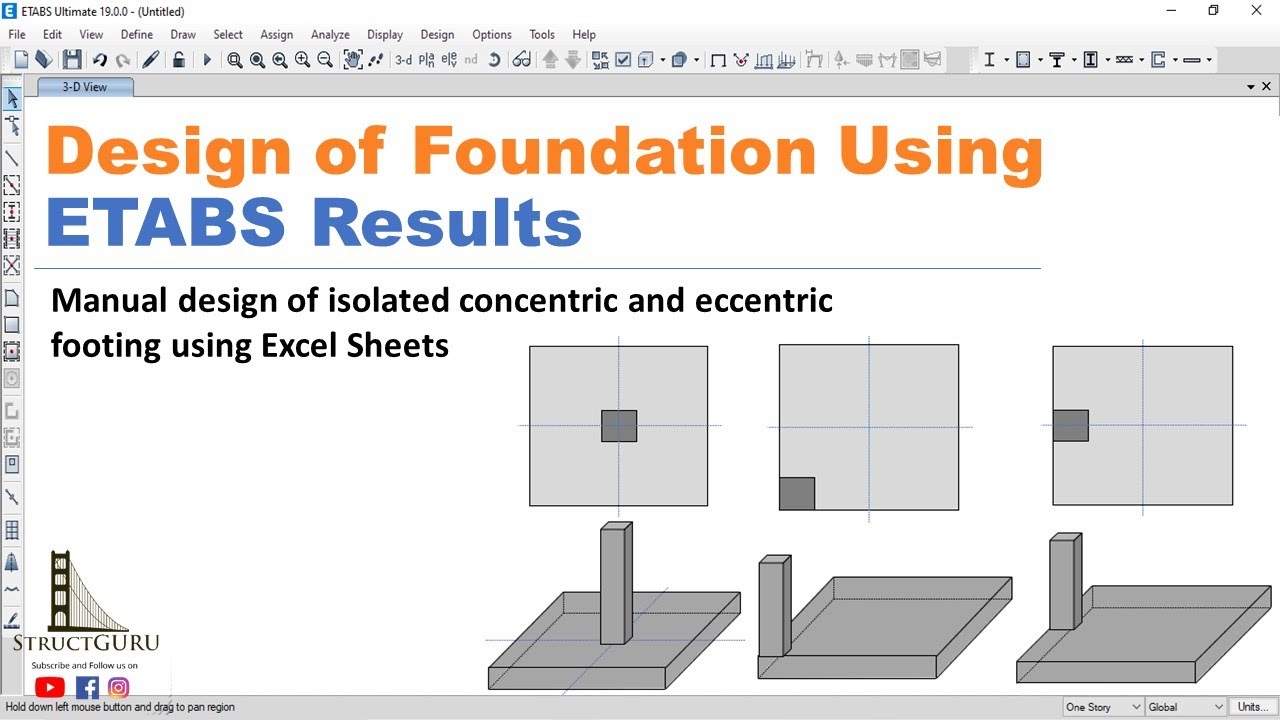Image resolution: width=1280 pixels, height=720 pixels.
Task: Save the model with the floppy icon
Action: [x=72, y=60]
